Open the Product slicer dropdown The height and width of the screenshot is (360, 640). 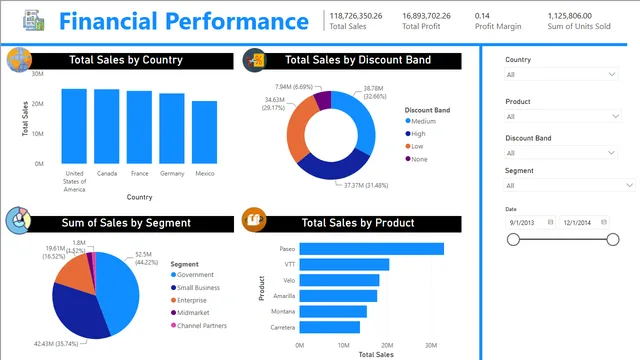pyautogui.click(x=563, y=116)
